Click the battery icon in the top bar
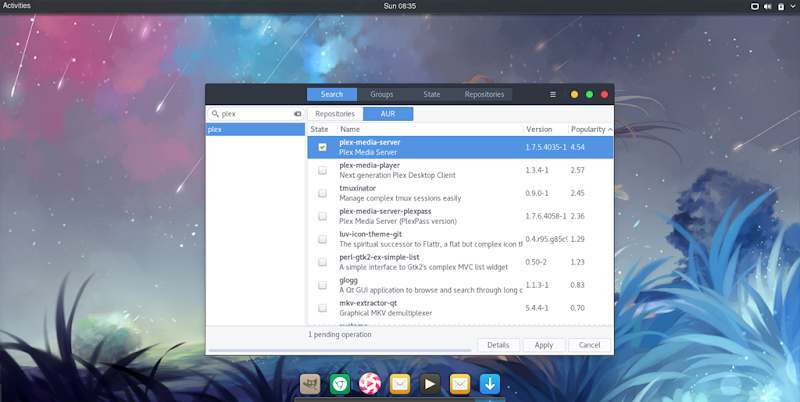This screenshot has height=402, width=800. click(781, 6)
